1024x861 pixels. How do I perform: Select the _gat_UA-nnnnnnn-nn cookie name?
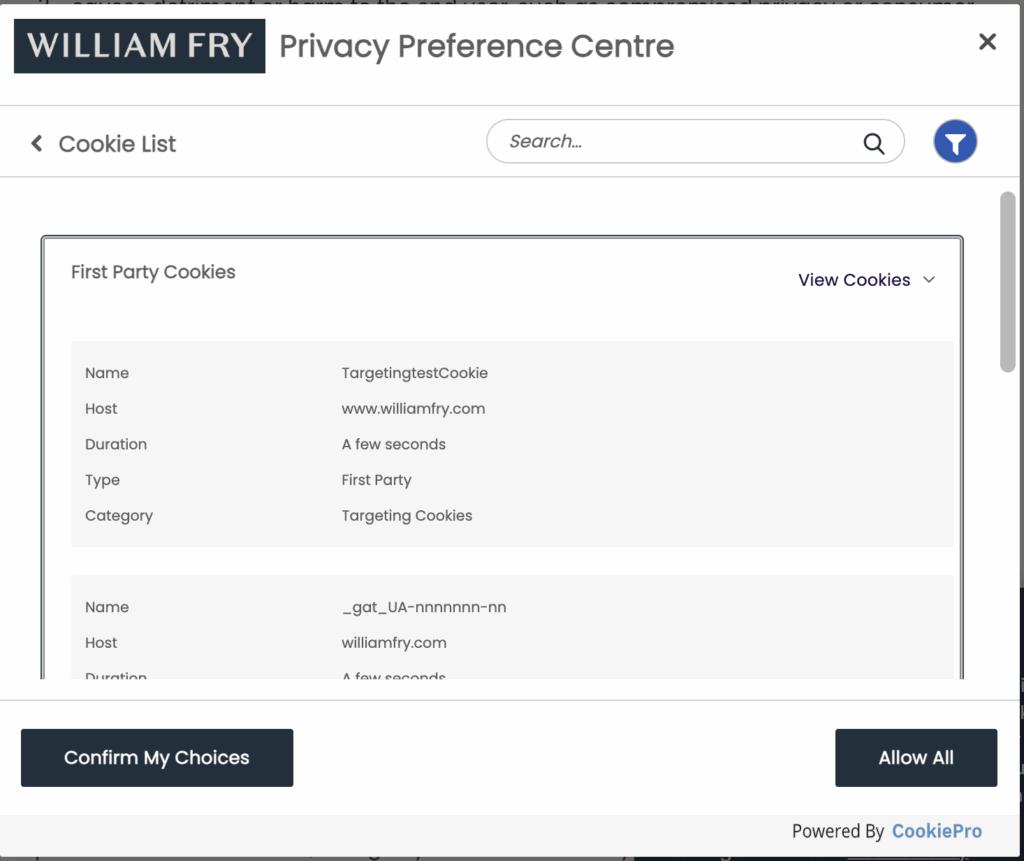[x=424, y=607]
